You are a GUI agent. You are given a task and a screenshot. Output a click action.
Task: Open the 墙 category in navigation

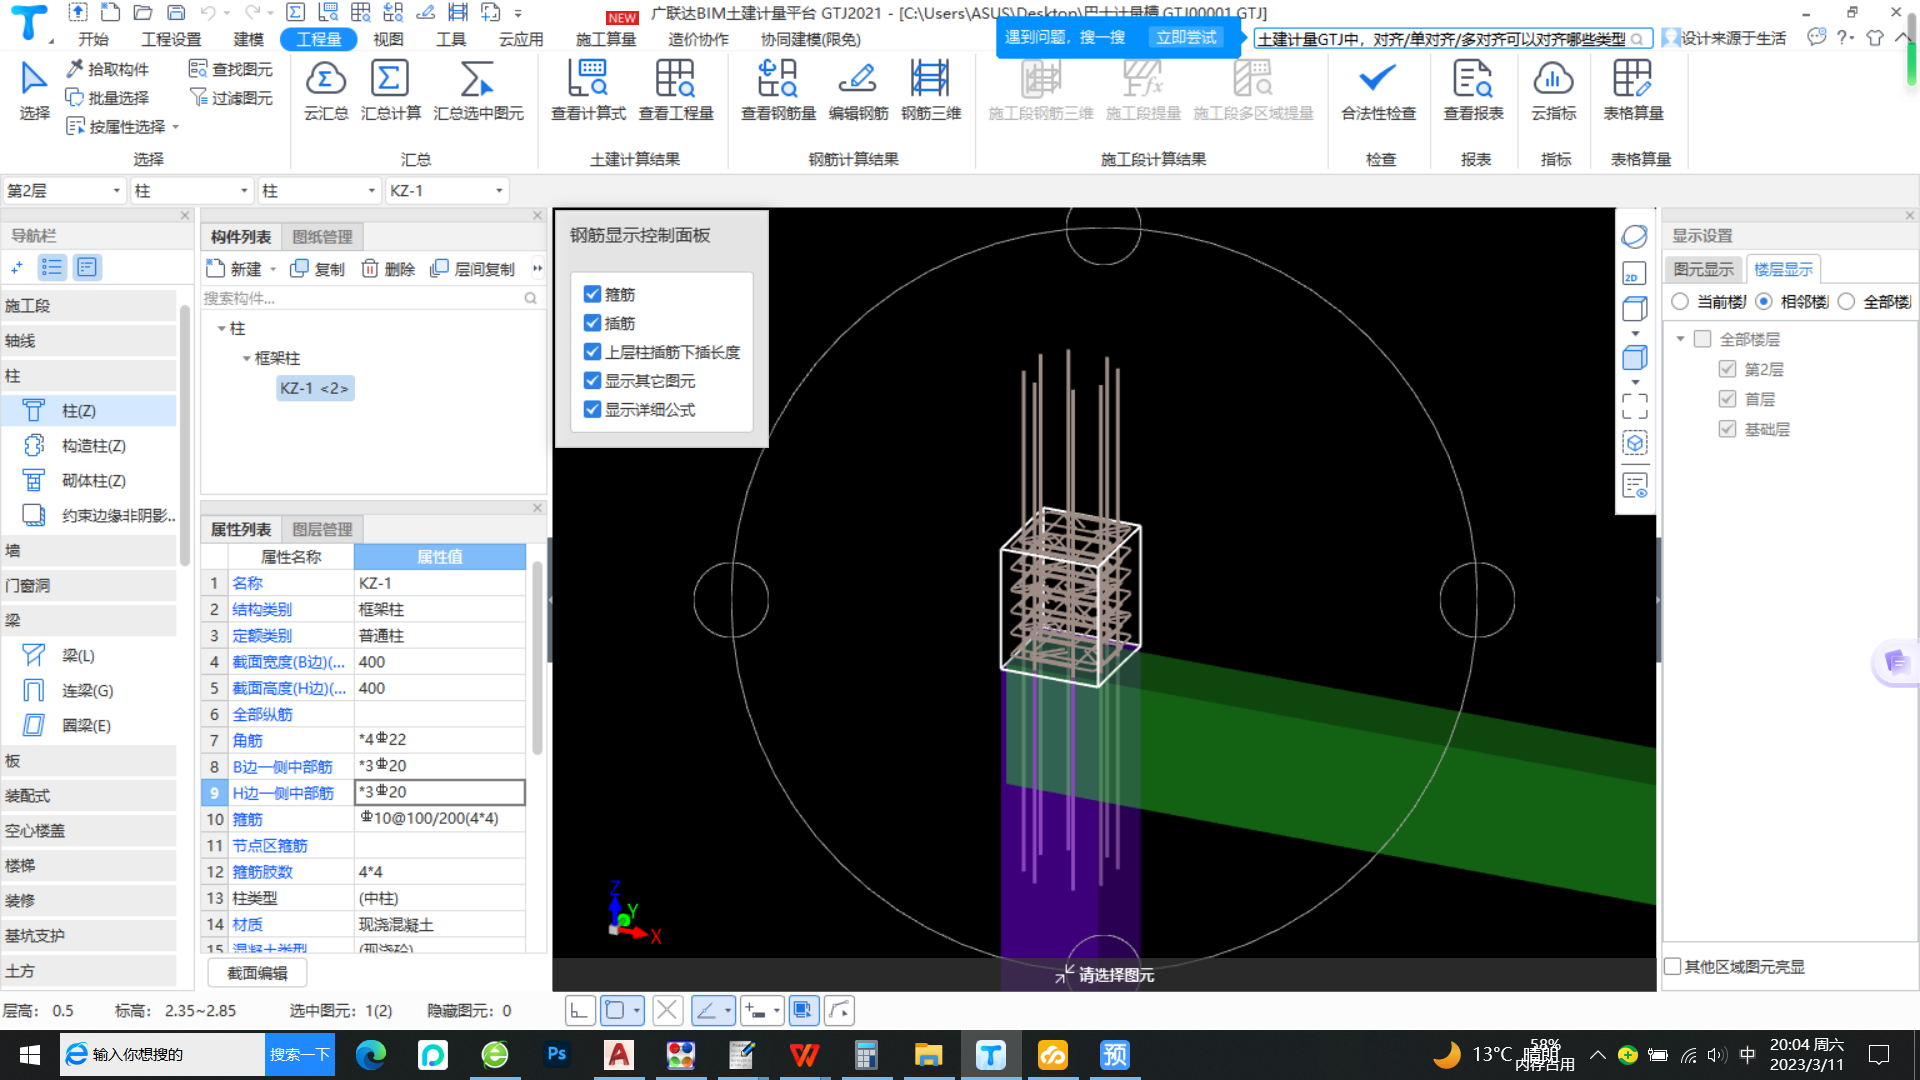pos(89,551)
